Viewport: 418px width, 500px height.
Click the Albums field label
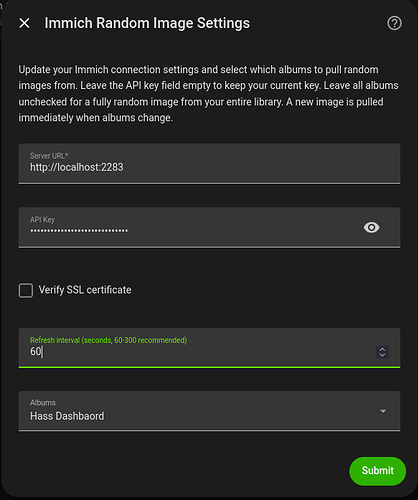pyautogui.click(x=43, y=403)
